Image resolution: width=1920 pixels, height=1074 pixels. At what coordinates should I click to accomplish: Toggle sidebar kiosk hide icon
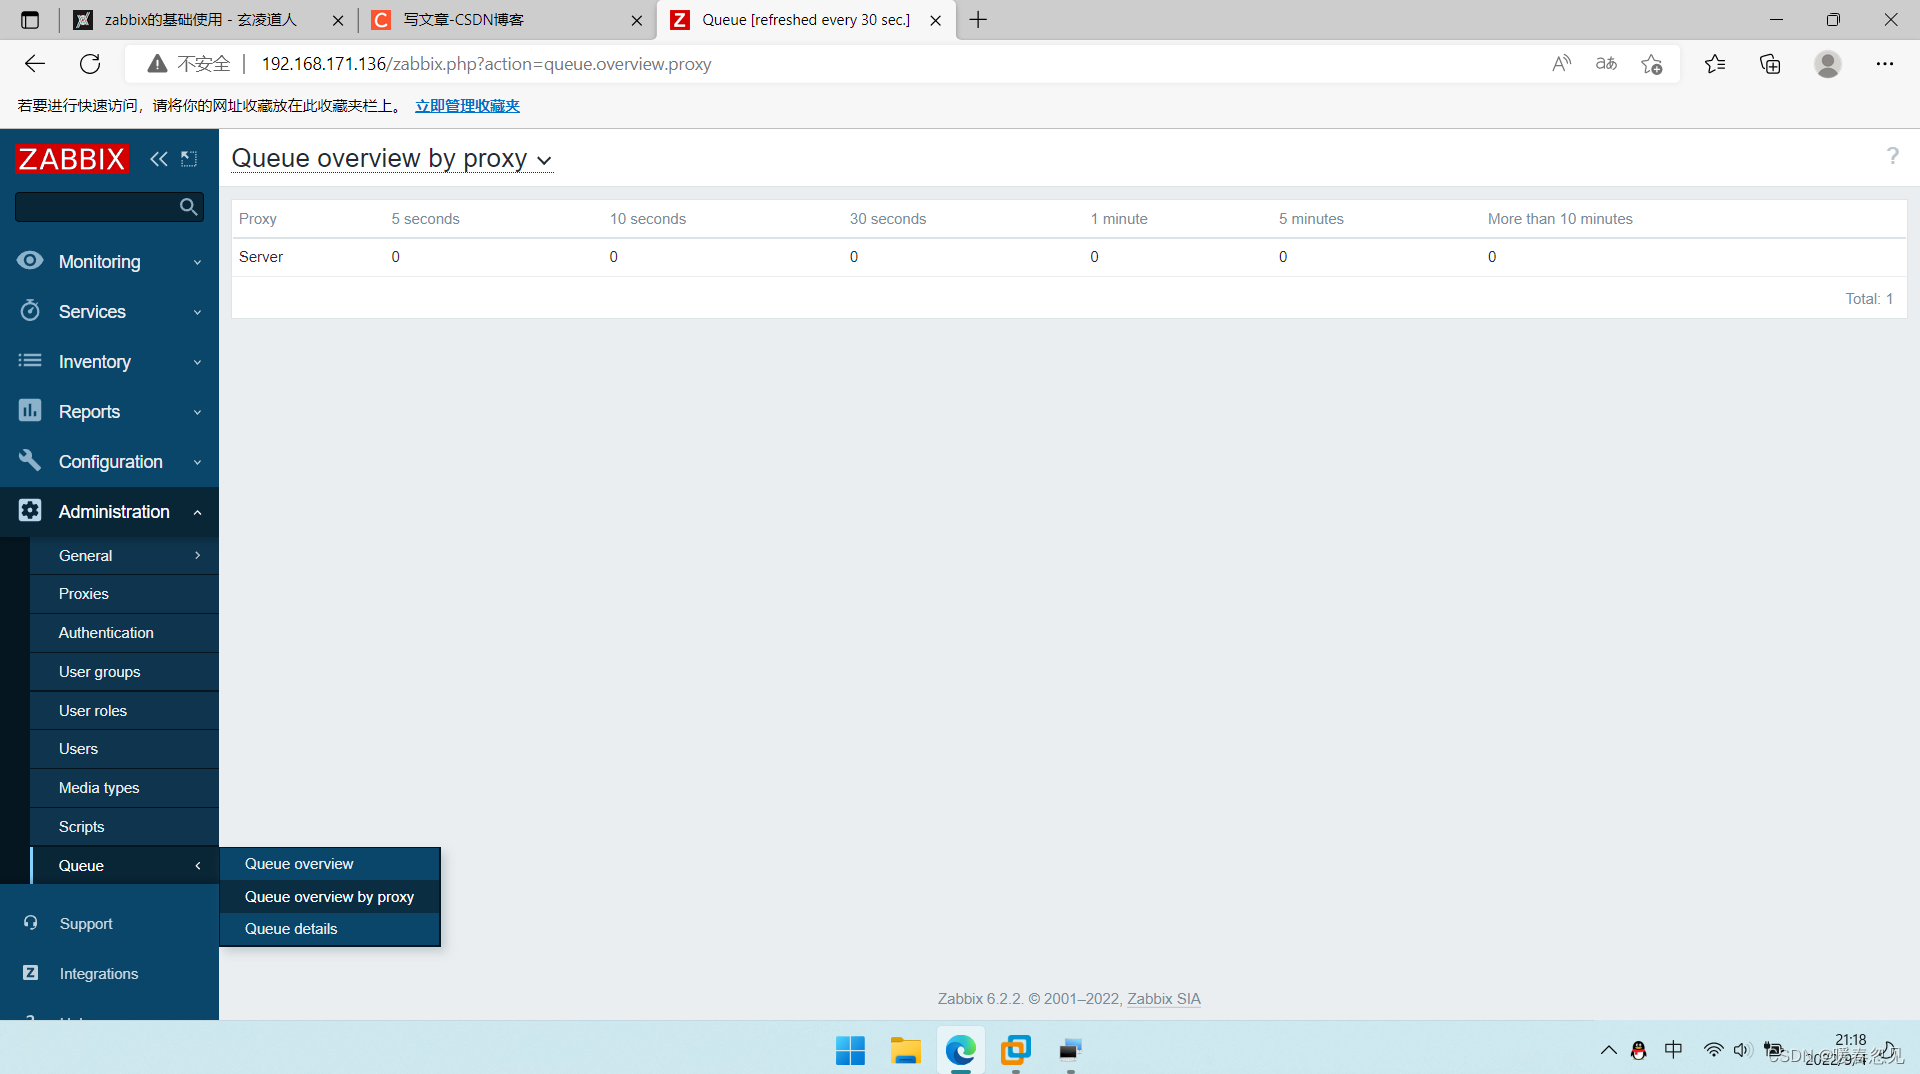[189, 159]
